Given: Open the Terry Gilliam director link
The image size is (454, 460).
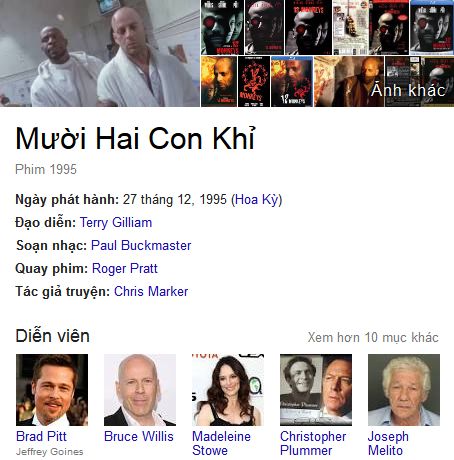Looking at the screenshot, I should [x=116, y=223].
